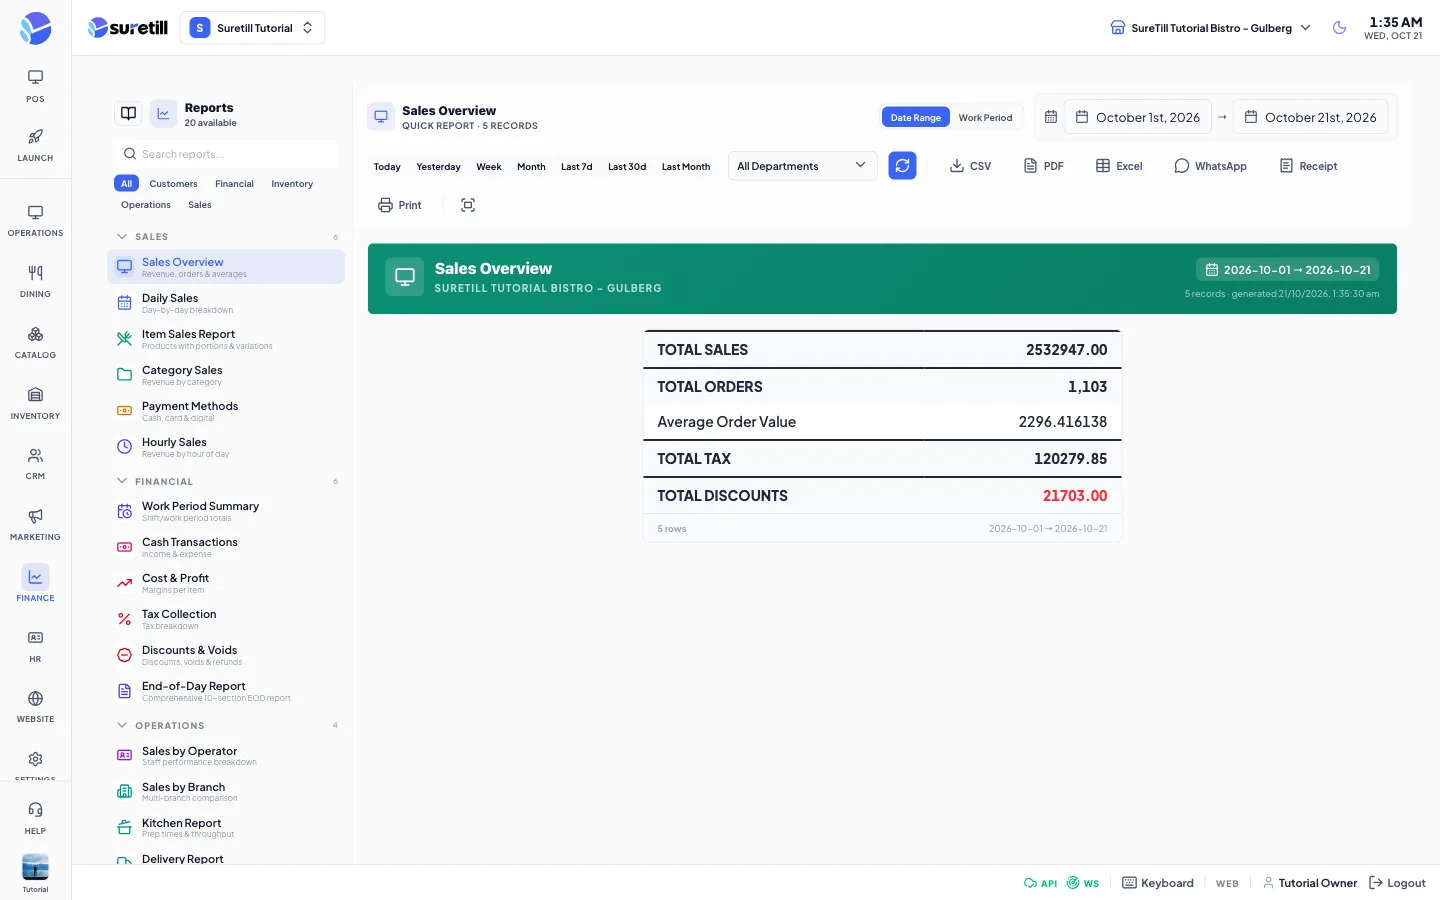This screenshot has height=900, width=1440.
Task: Export report as PDF
Action: (x=1043, y=166)
